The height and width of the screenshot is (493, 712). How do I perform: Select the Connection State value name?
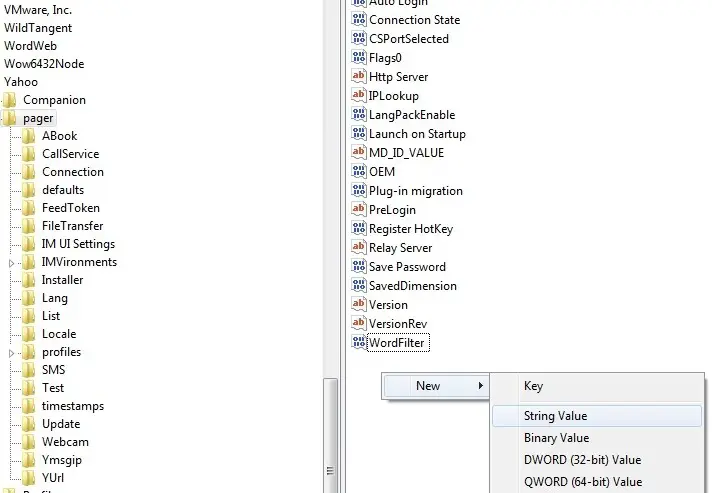[x=415, y=20]
